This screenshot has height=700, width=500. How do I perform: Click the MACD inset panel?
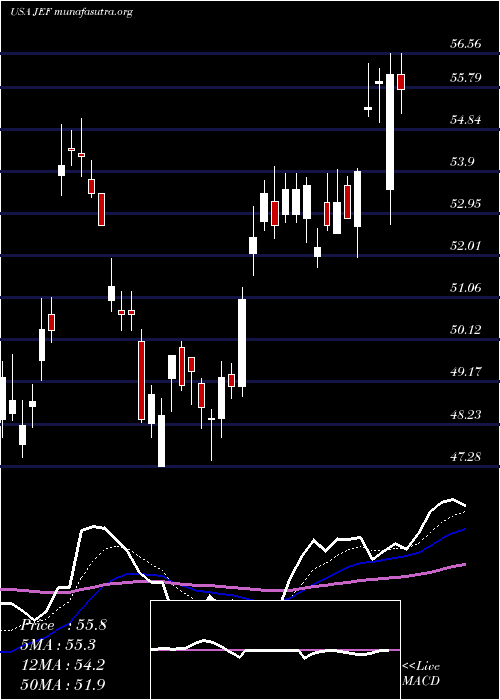tap(275, 650)
